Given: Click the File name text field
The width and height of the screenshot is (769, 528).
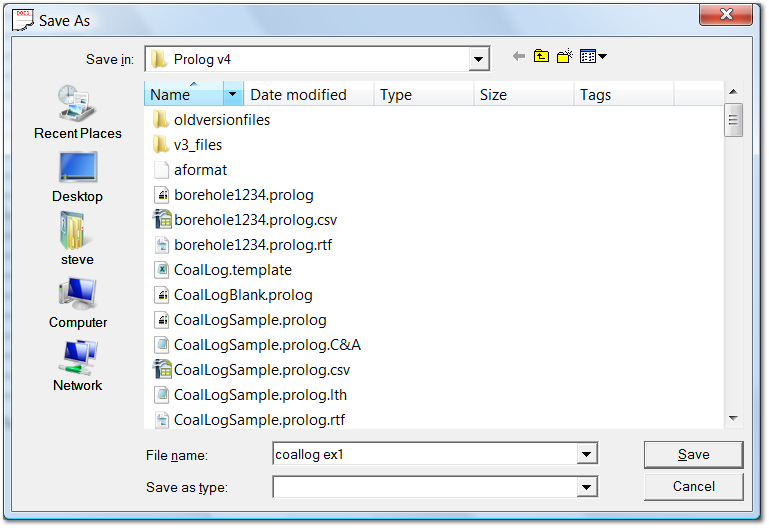Looking at the screenshot, I should tap(423, 455).
